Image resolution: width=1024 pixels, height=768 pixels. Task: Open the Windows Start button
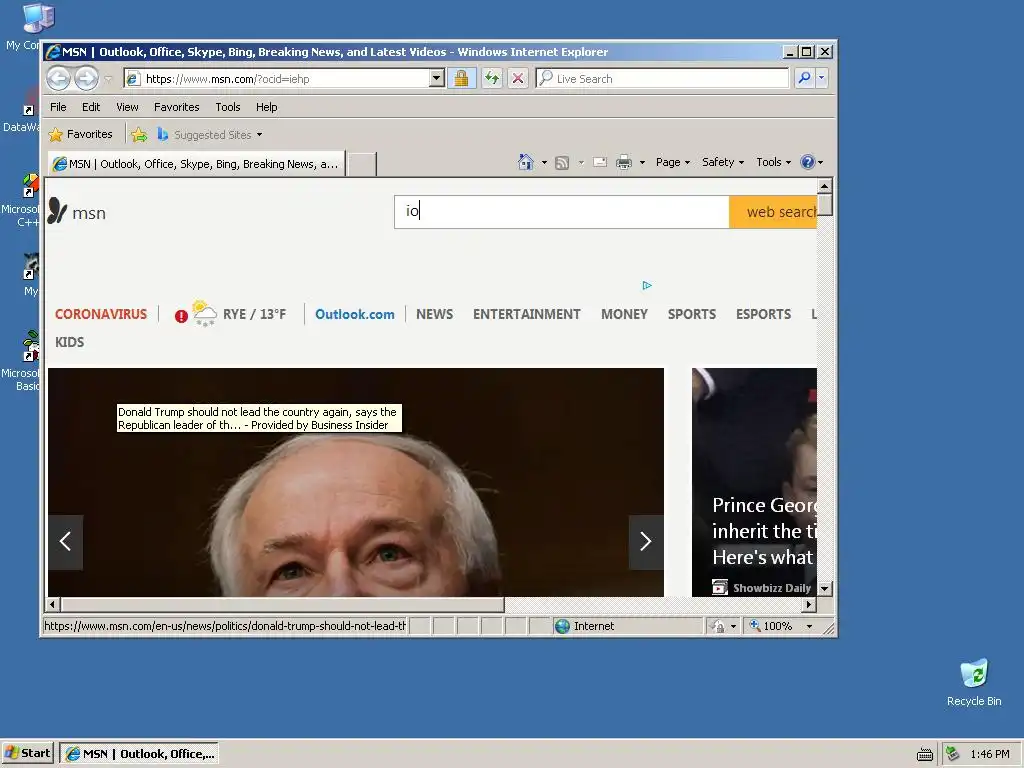(27, 754)
